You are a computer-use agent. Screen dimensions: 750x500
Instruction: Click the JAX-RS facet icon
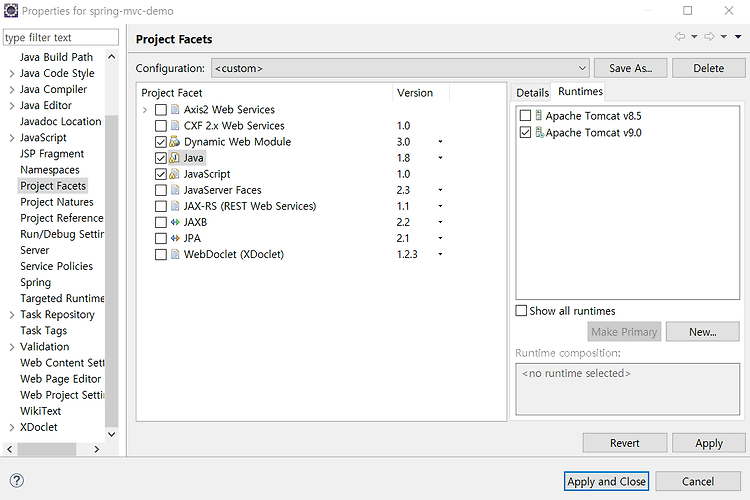175,206
